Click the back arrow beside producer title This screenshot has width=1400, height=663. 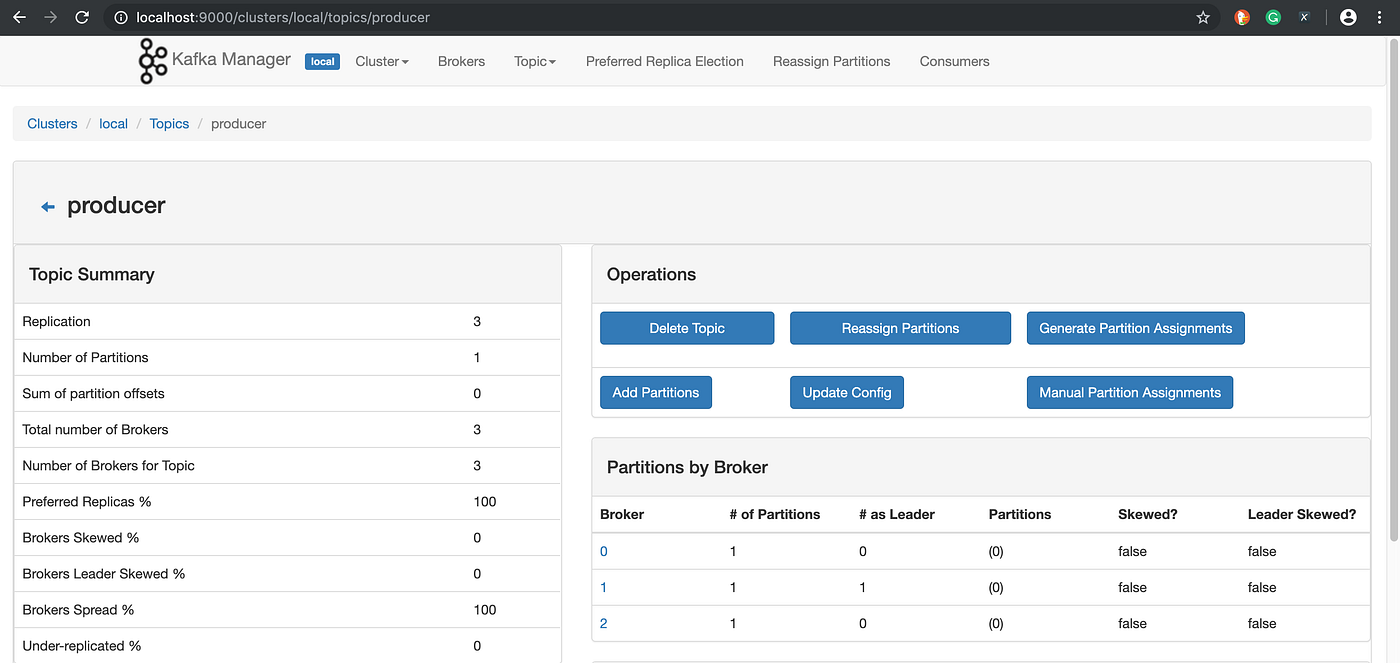[47, 206]
